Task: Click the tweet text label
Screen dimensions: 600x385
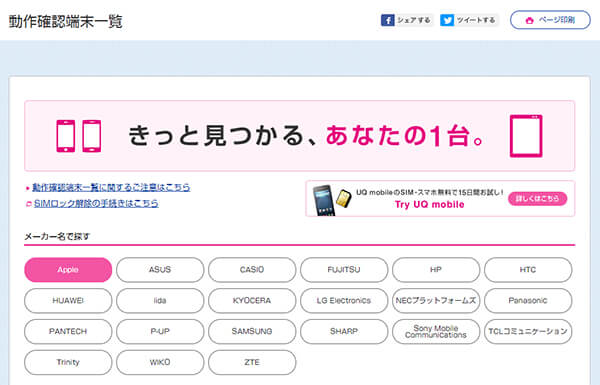Action: pos(476,20)
